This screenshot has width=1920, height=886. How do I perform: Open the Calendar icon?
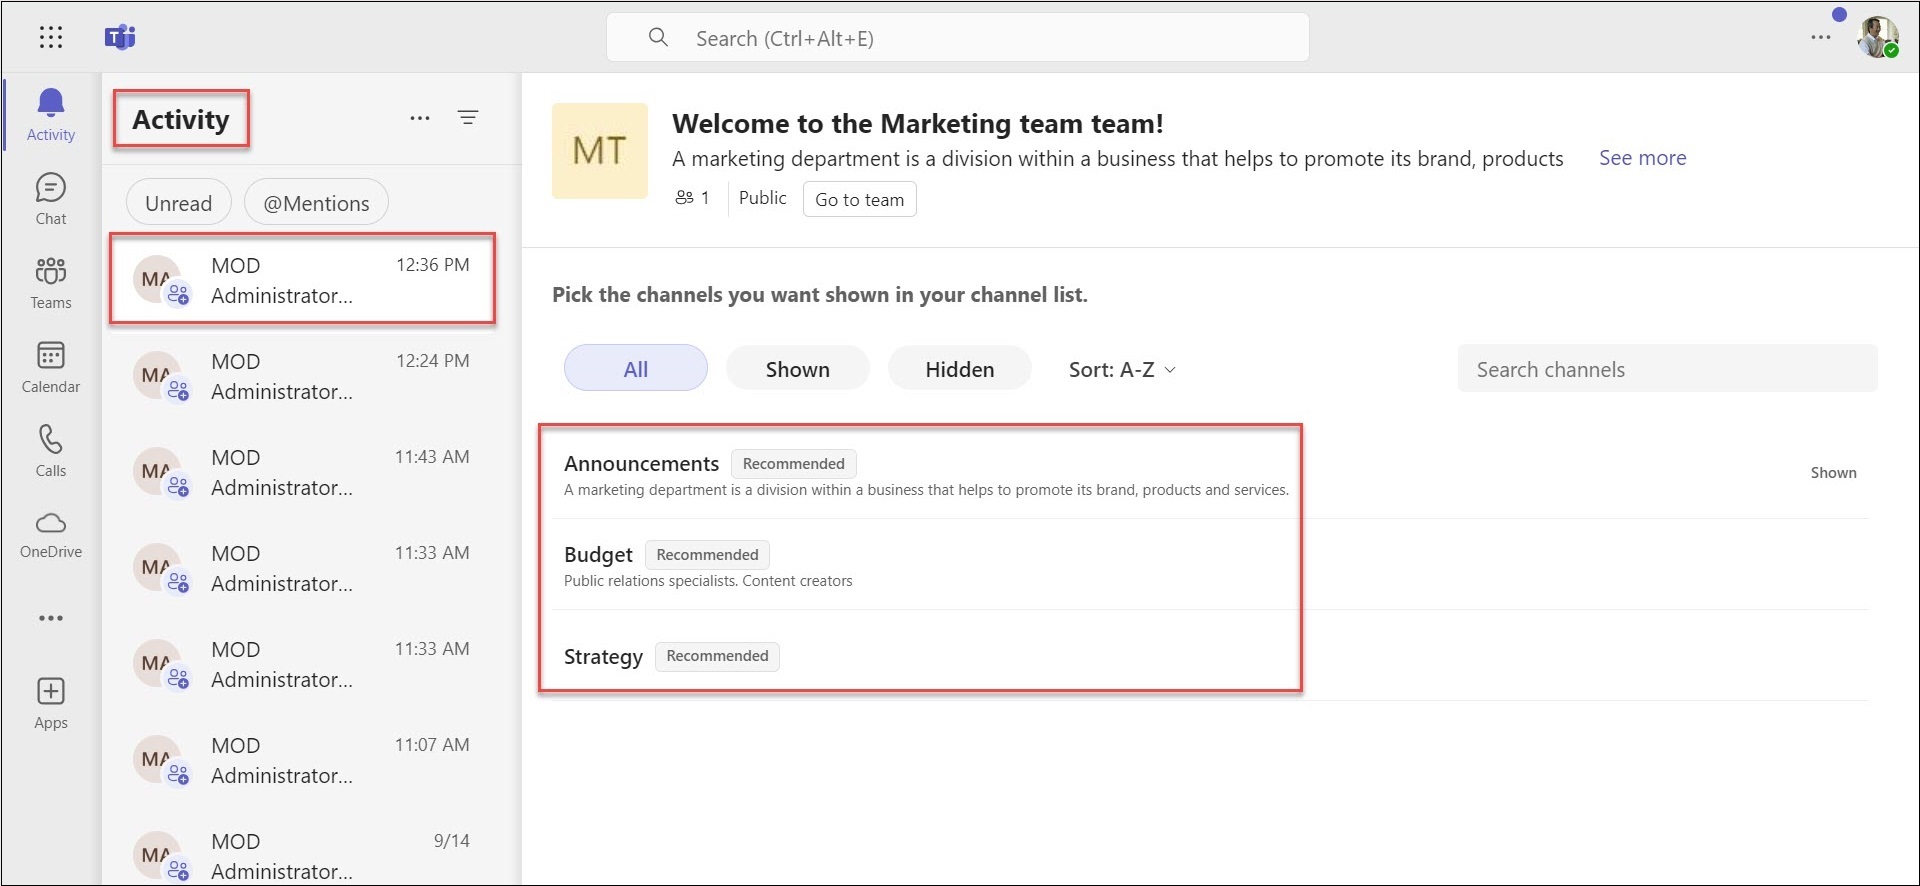pyautogui.click(x=51, y=356)
